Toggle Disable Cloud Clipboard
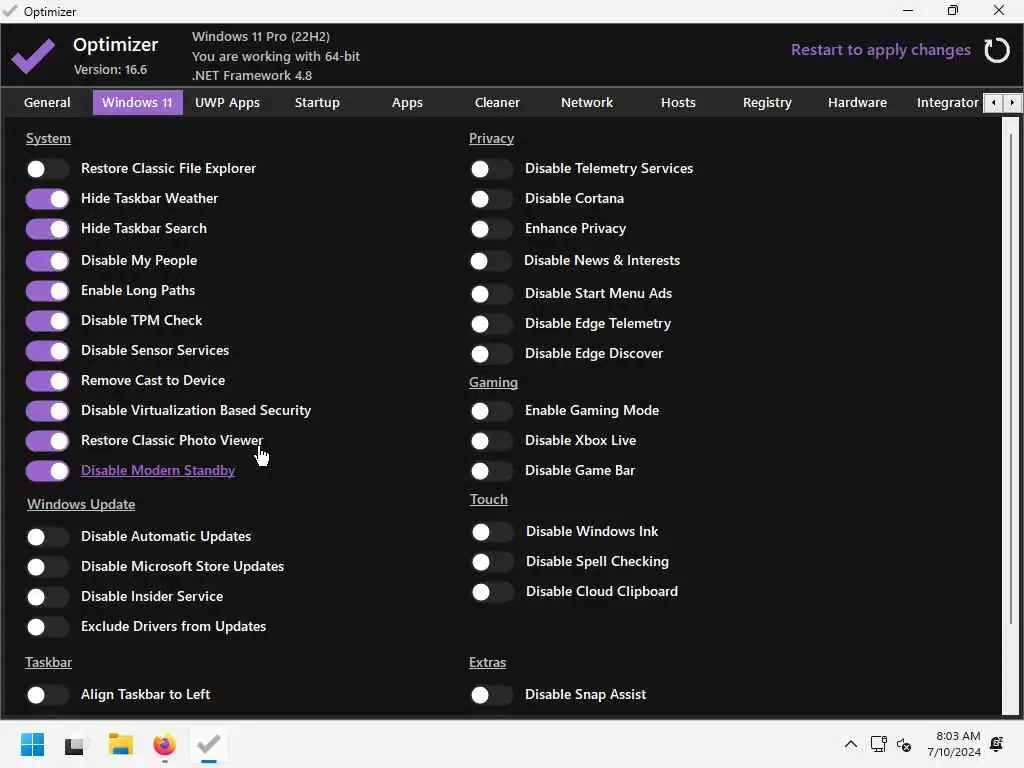The height and width of the screenshot is (768, 1024). pos(492,592)
